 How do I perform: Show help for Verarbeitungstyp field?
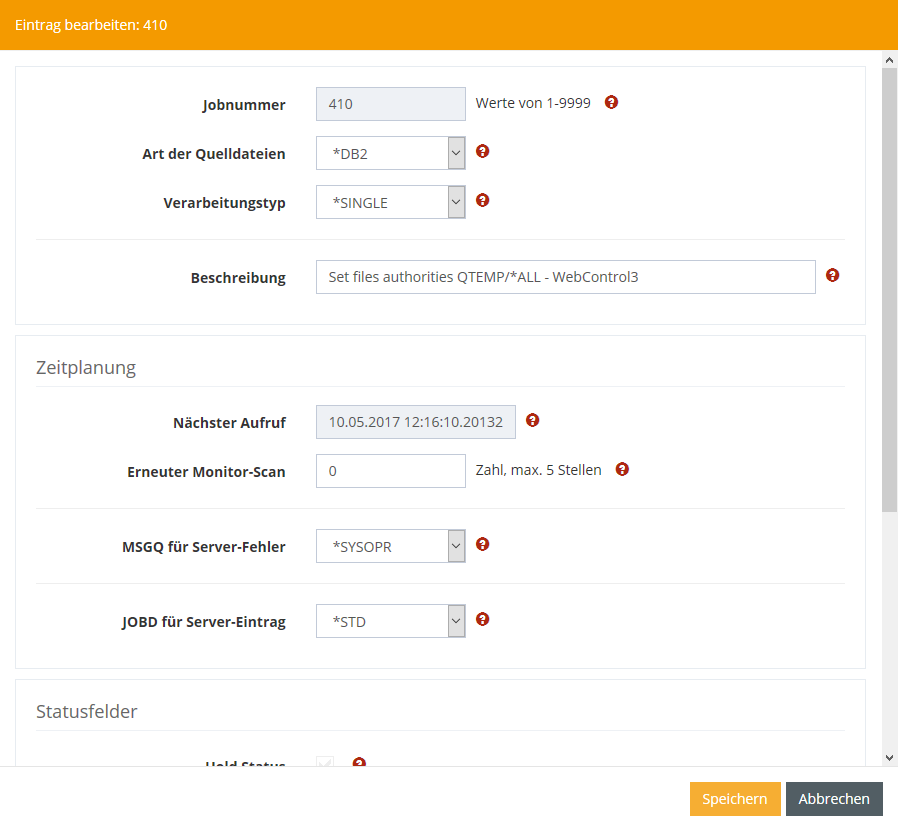[483, 200]
